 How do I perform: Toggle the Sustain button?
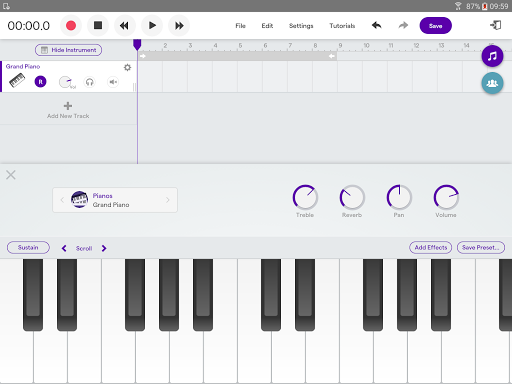28,248
